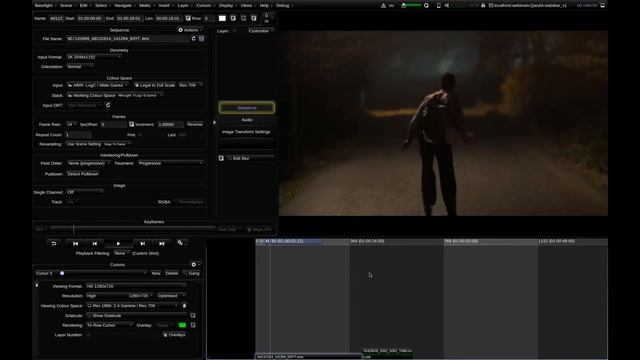Click the trash icon beside File Name

pyautogui.click(x=202, y=38)
